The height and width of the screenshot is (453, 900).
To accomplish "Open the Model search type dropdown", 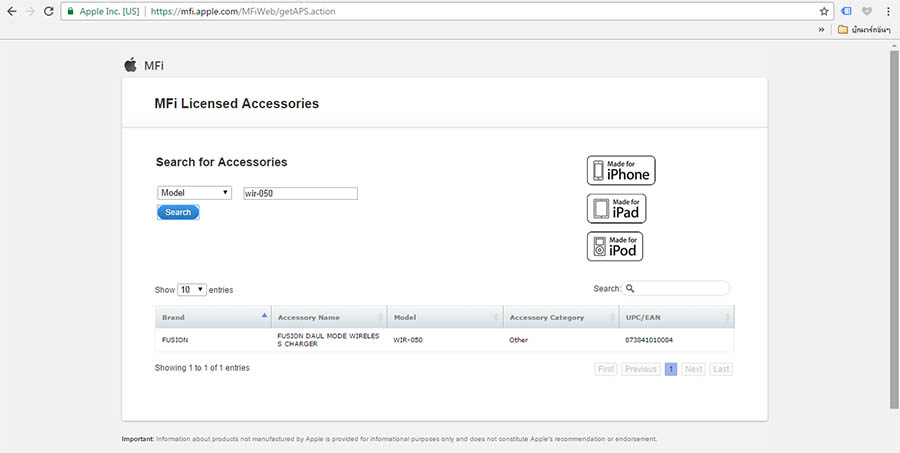I will tap(194, 193).
